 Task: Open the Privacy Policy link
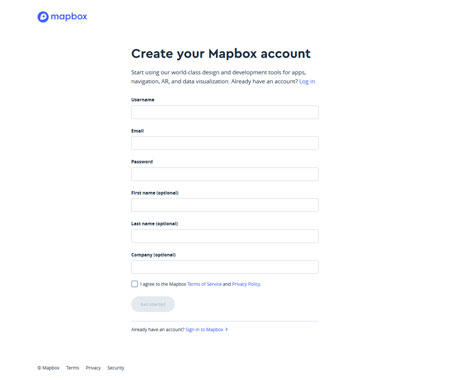click(x=246, y=284)
